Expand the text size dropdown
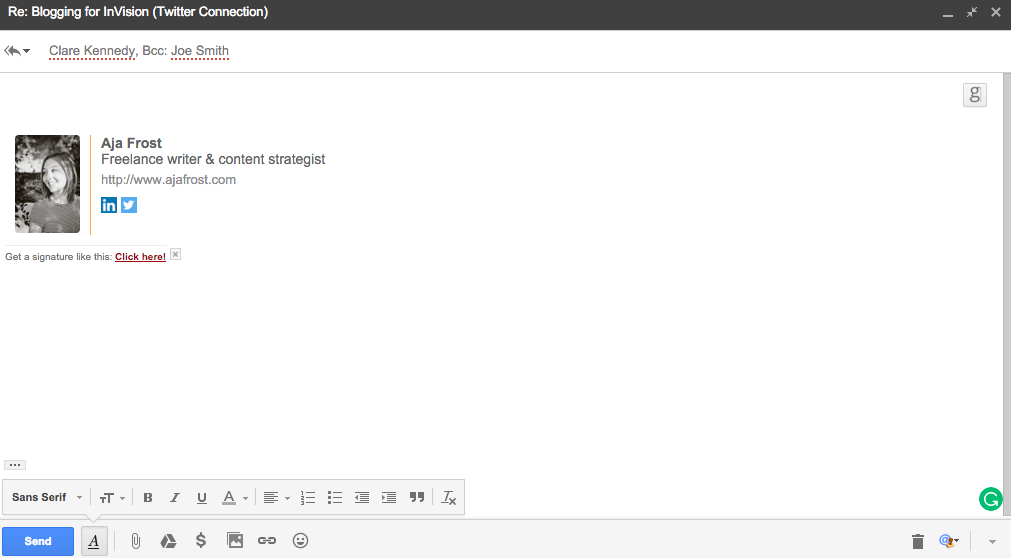 click(112, 497)
